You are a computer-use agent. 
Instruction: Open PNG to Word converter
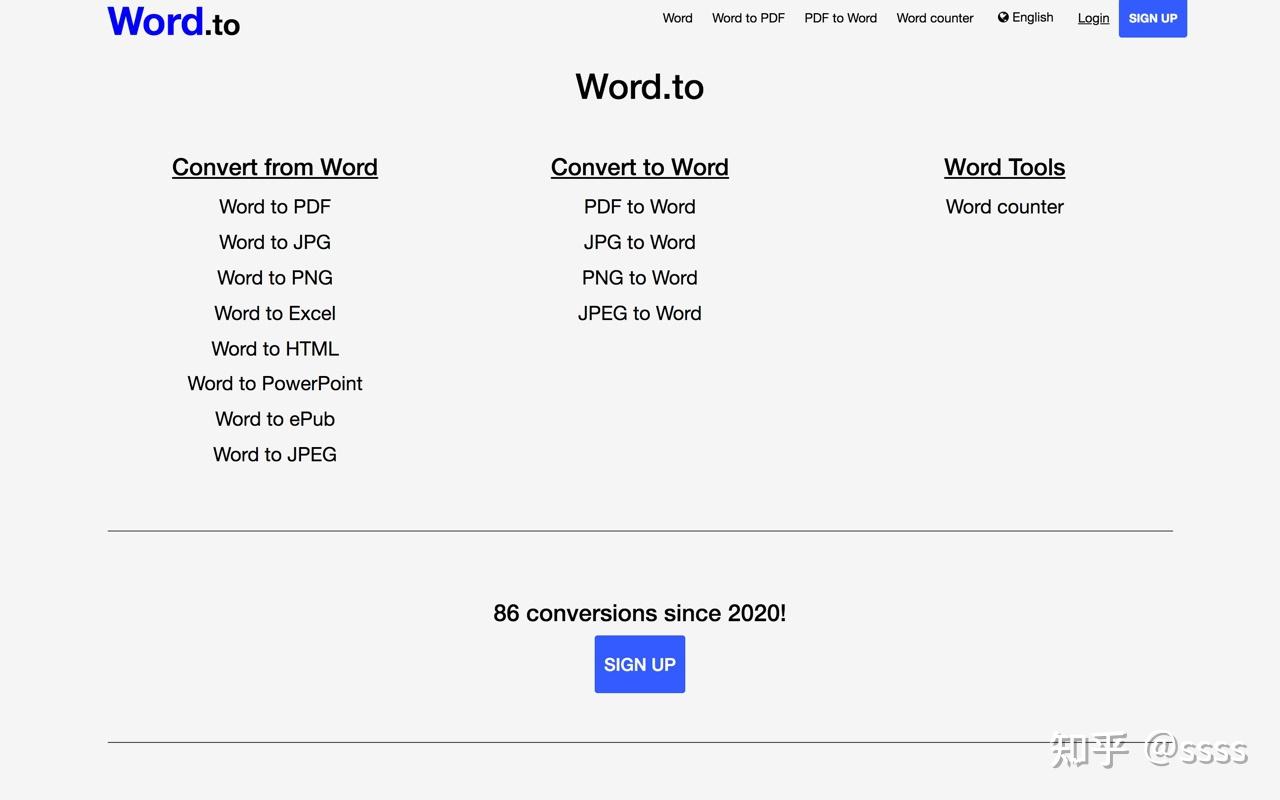[x=640, y=278]
